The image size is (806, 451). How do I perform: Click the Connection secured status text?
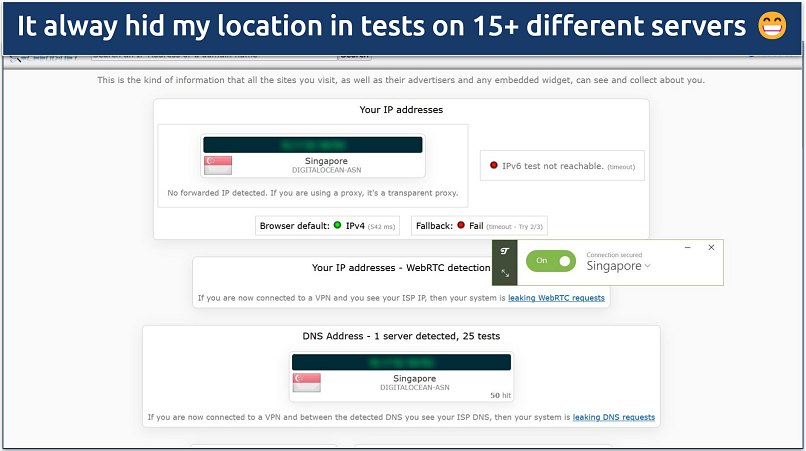[x=614, y=254]
